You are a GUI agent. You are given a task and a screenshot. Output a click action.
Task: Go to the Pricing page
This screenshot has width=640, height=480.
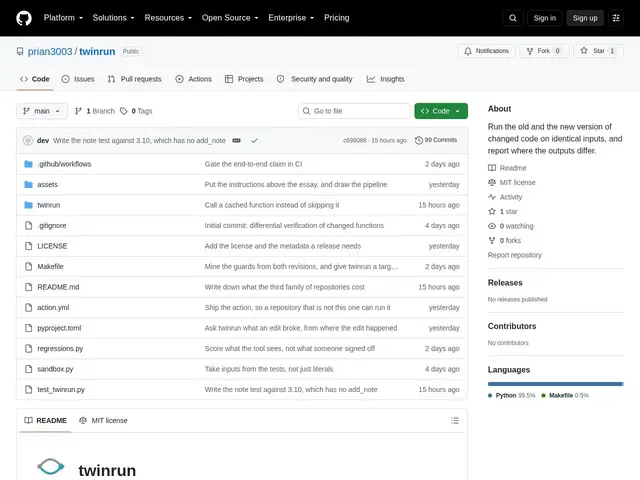(336, 18)
